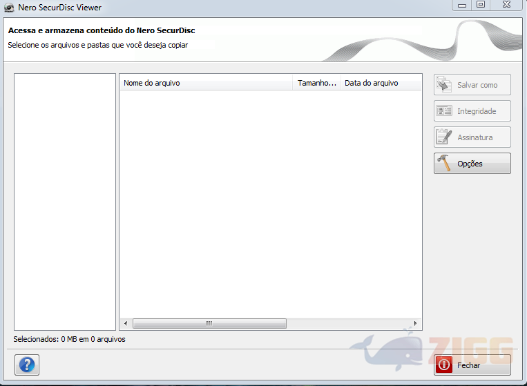This screenshot has width=527, height=386.
Task: Click the scrollbar left arrow
Action: click(125, 323)
